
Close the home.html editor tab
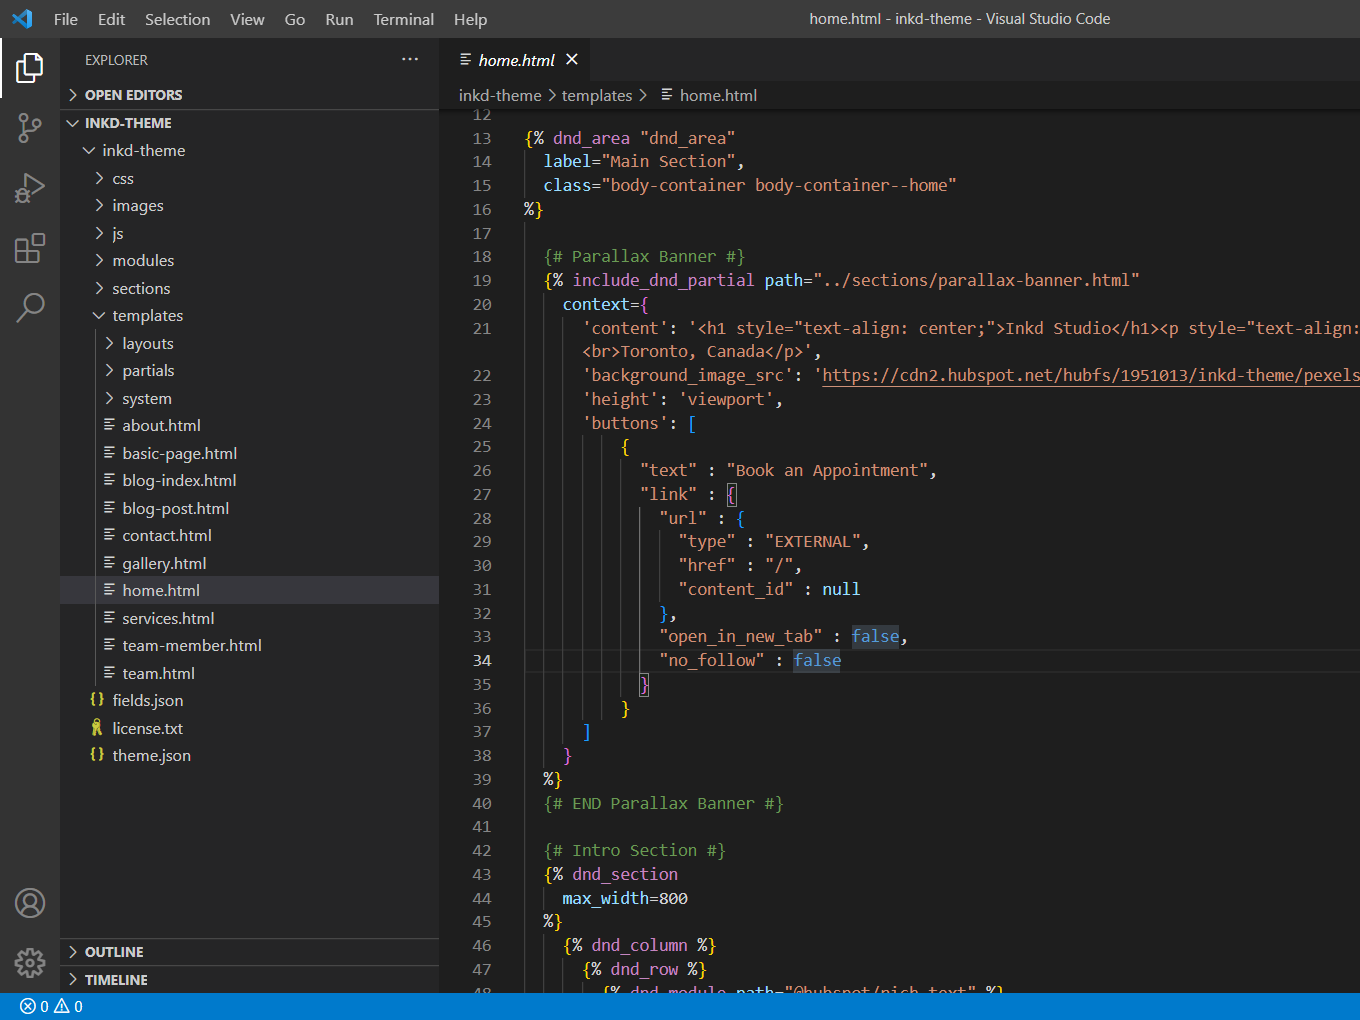pos(572,60)
